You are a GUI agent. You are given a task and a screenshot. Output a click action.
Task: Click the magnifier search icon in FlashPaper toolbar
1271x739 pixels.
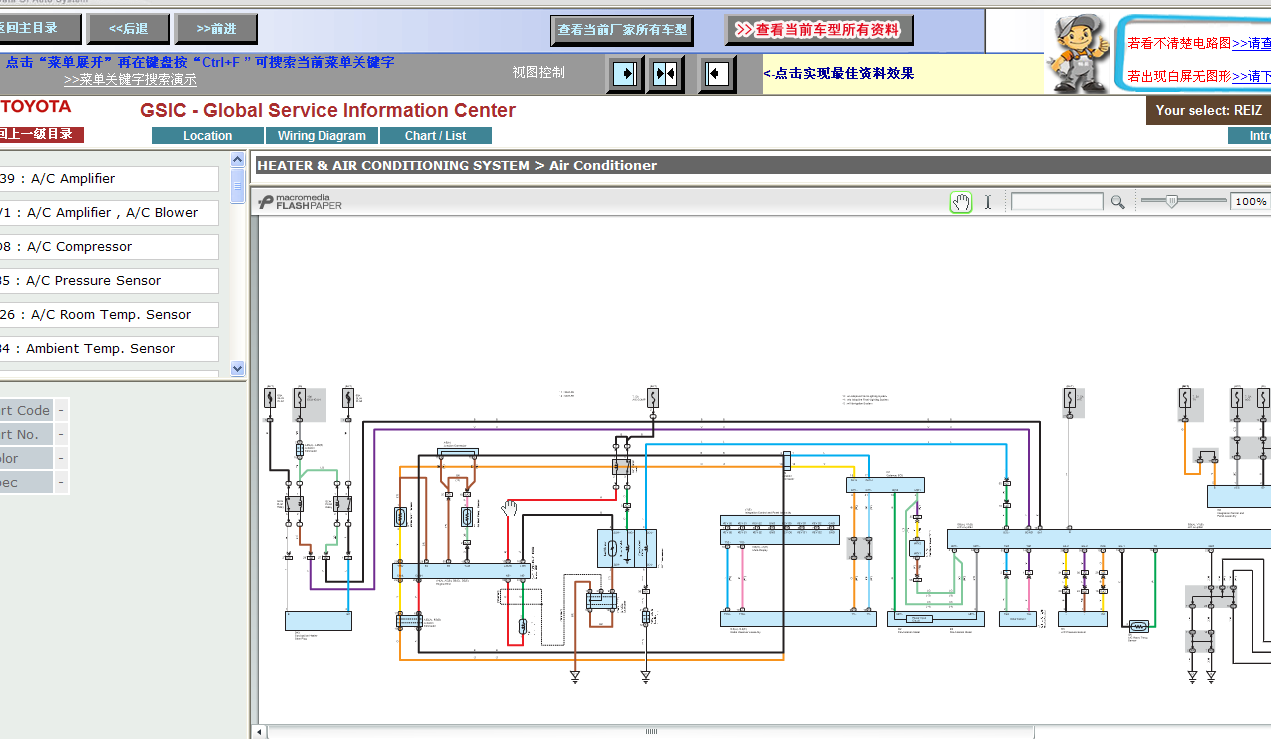coord(1118,202)
